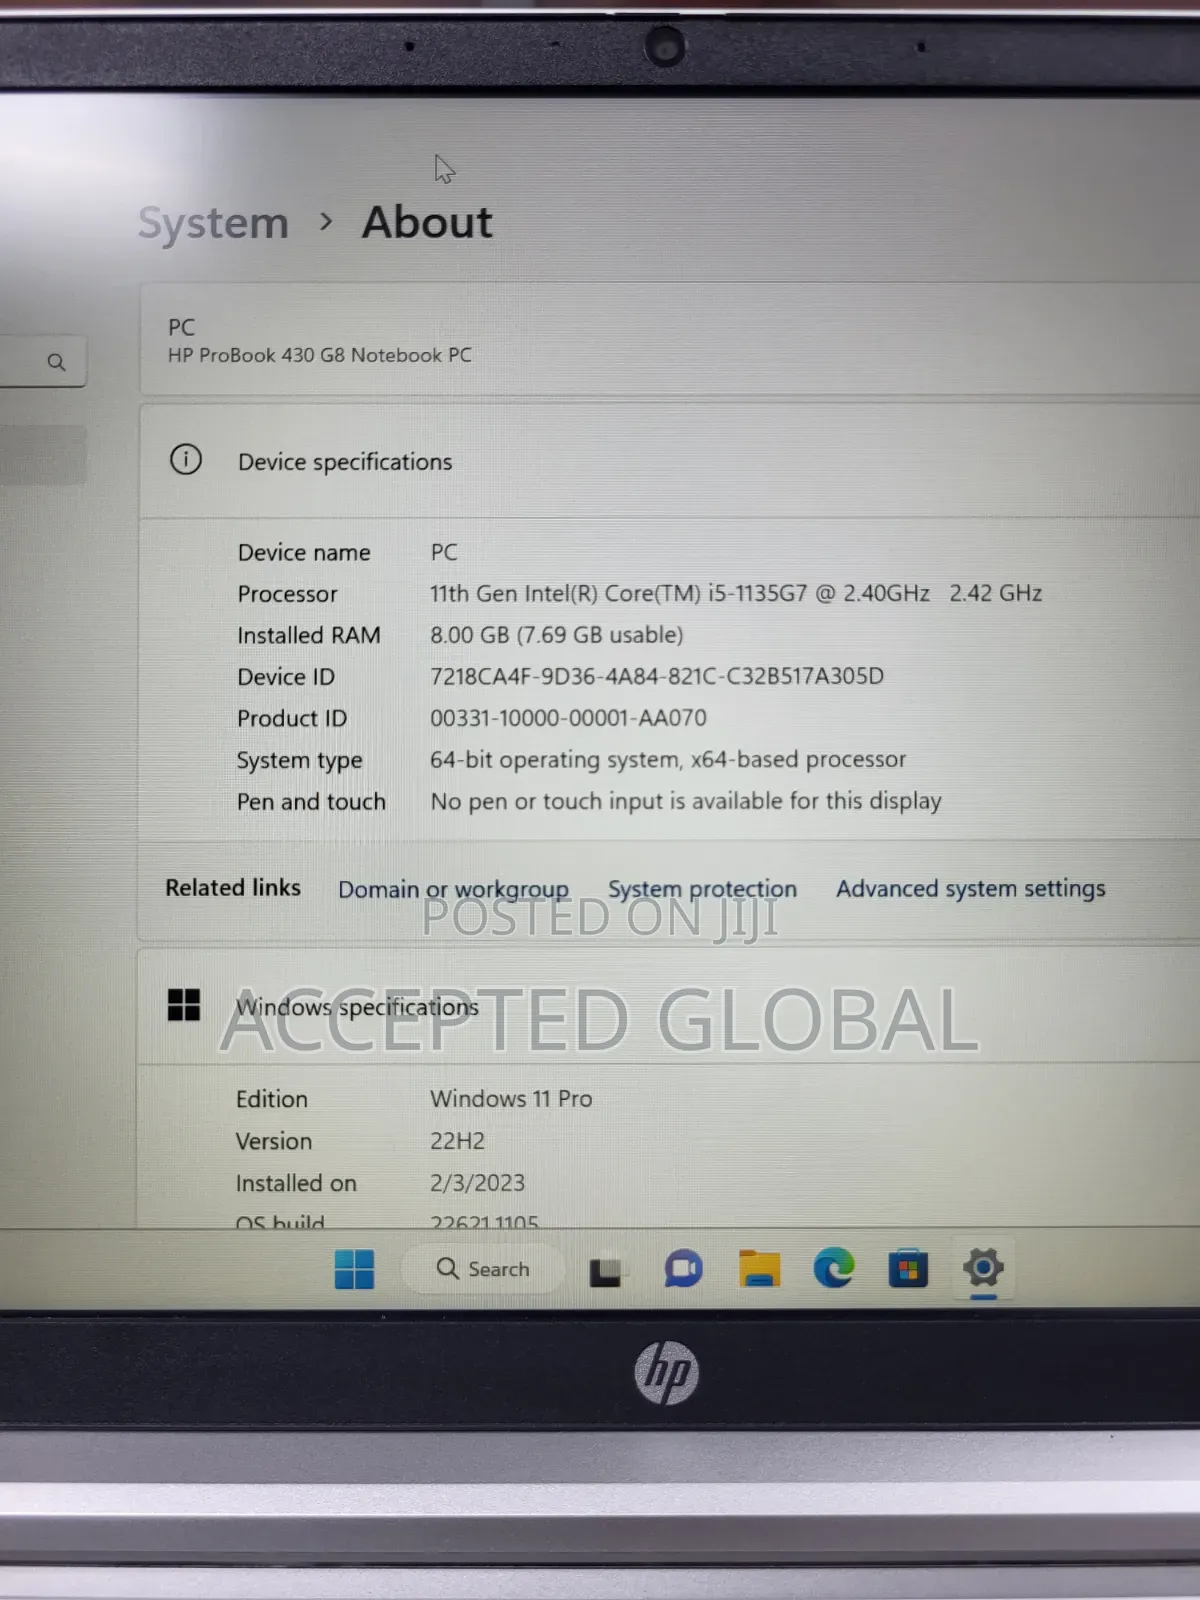Click the Related links label
The image size is (1200, 1600).
tap(233, 888)
